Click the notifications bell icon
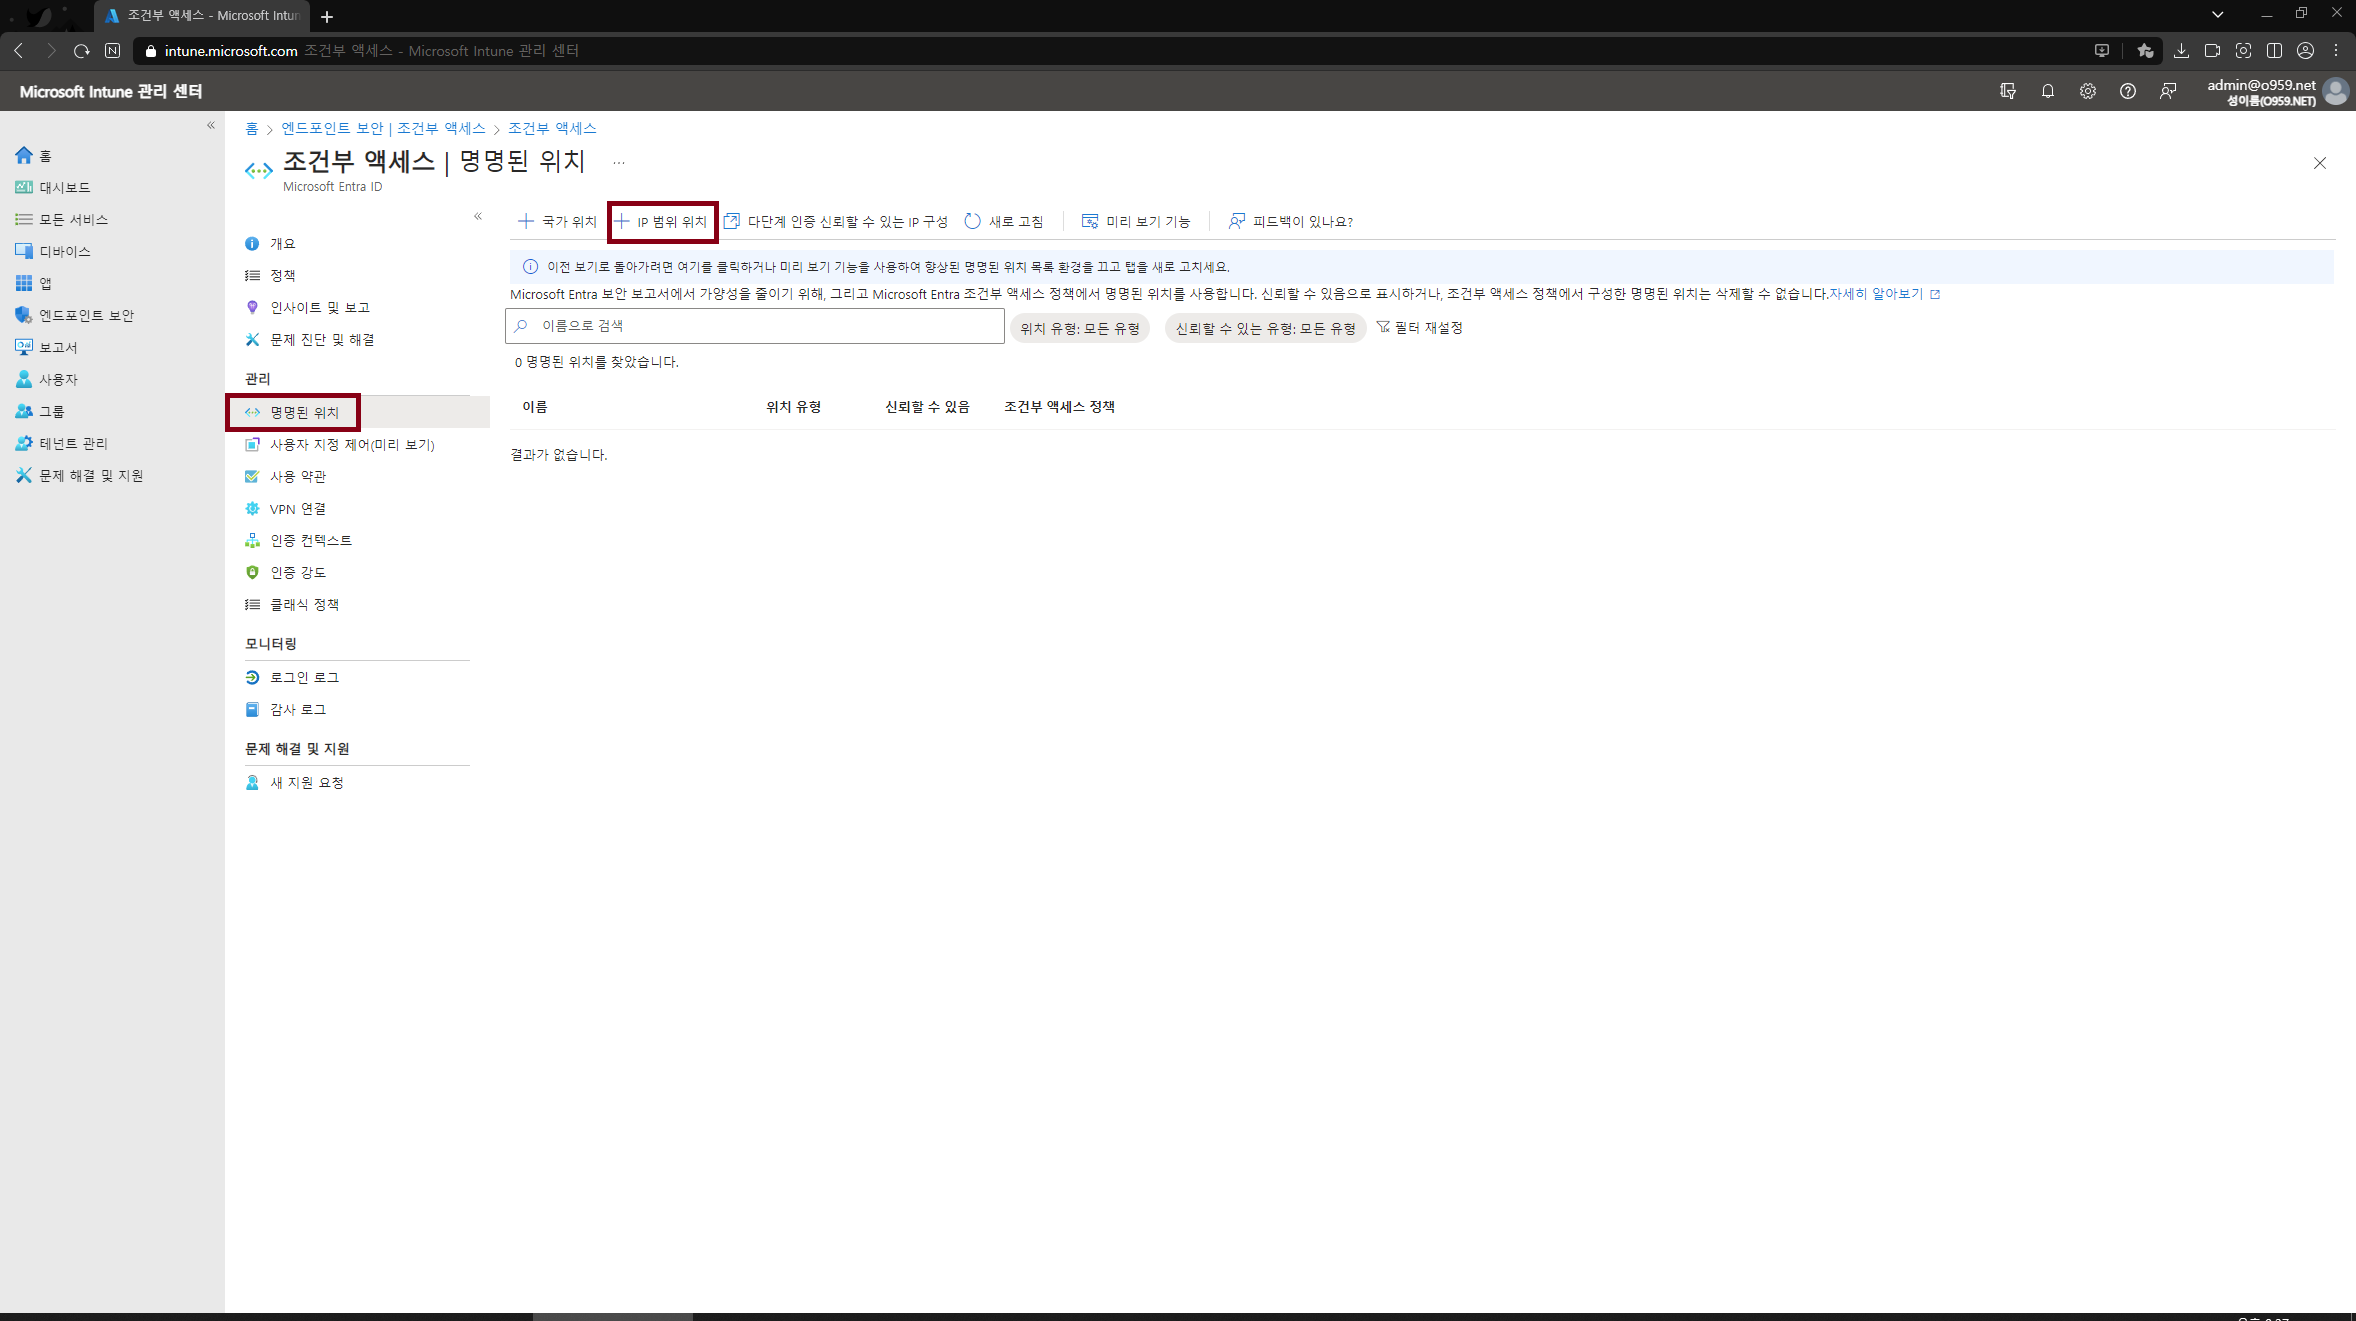The image size is (2356, 1321). click(2047, 91)
